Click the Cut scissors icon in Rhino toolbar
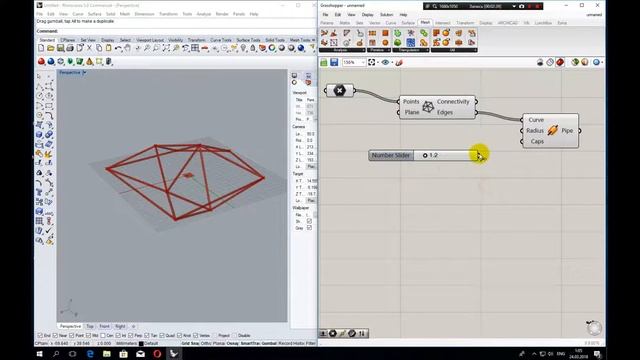The width and height of the screenshot is (640, 360). [x=89, y=48]
